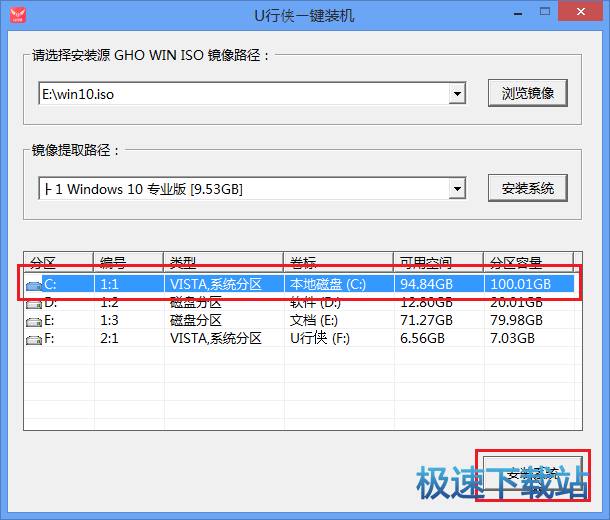
Task: Sort by the 编号 column header
Action: tap(128, 263)
